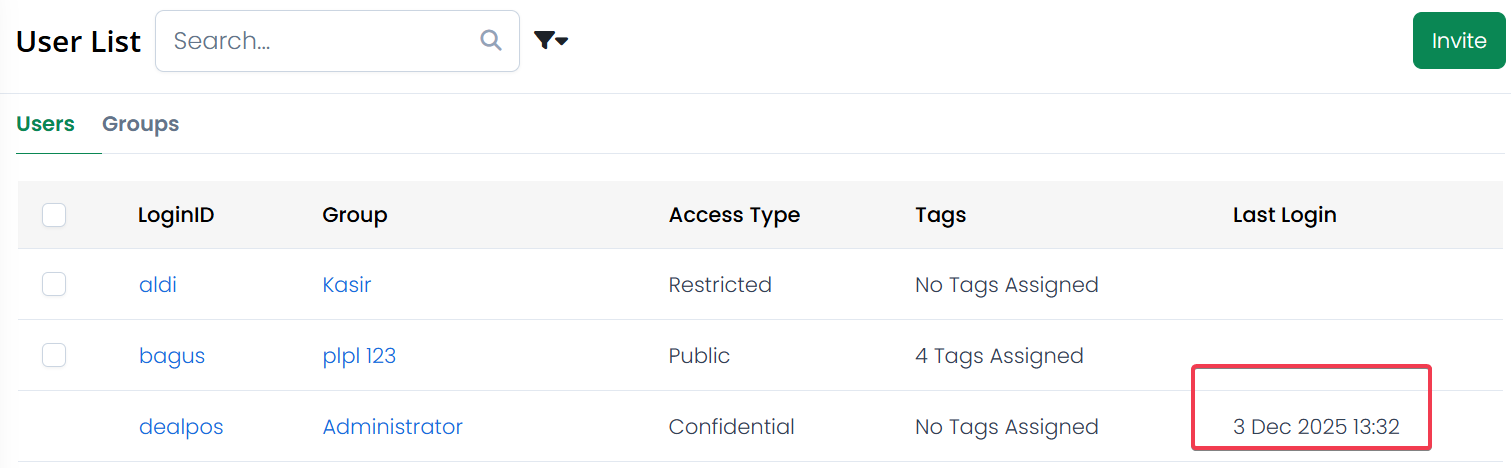Check the box for user aldi
This screenshot has width=1511, height=468.
click(x=54, y=284)
